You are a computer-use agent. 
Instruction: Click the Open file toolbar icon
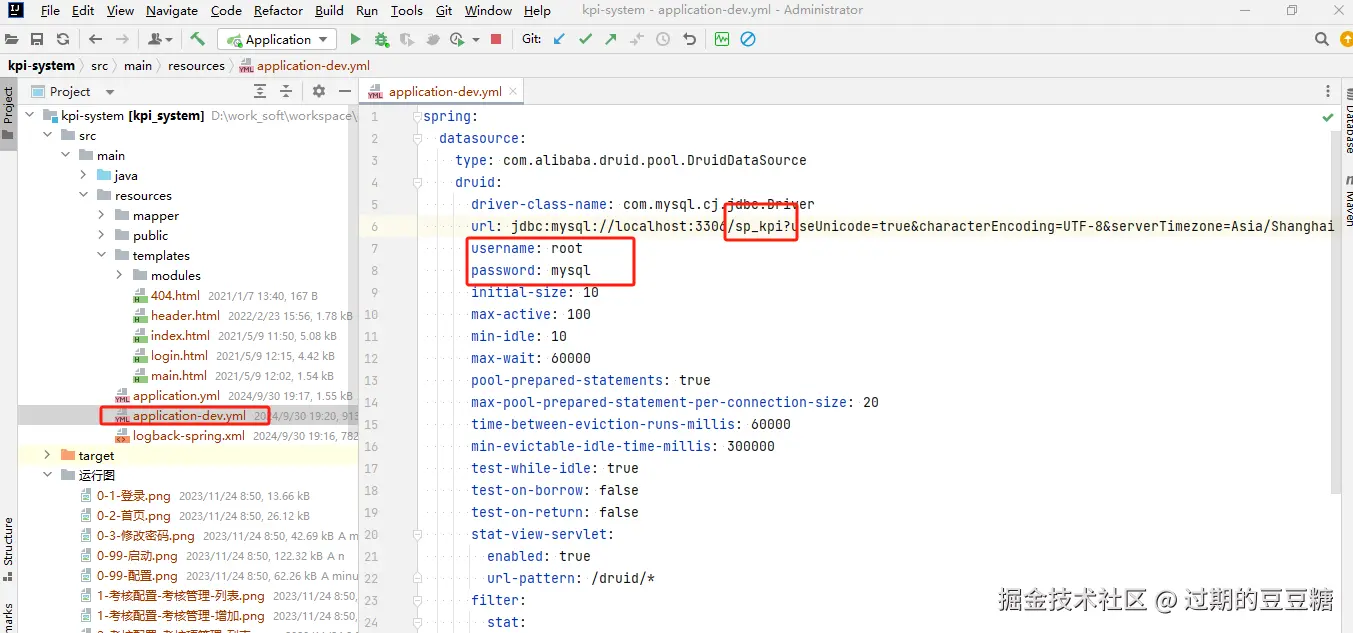[x=11, y=39]
